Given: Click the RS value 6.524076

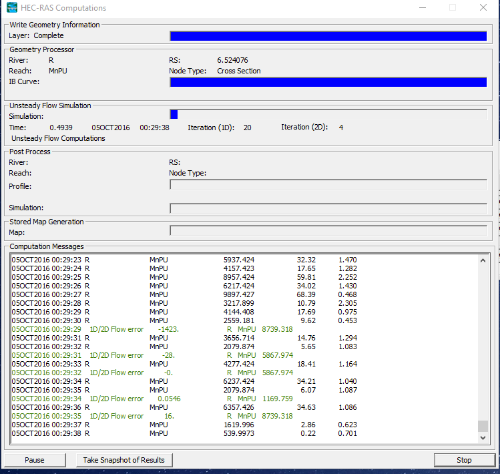Looking at the screenshot, I should tap(233, 60).
